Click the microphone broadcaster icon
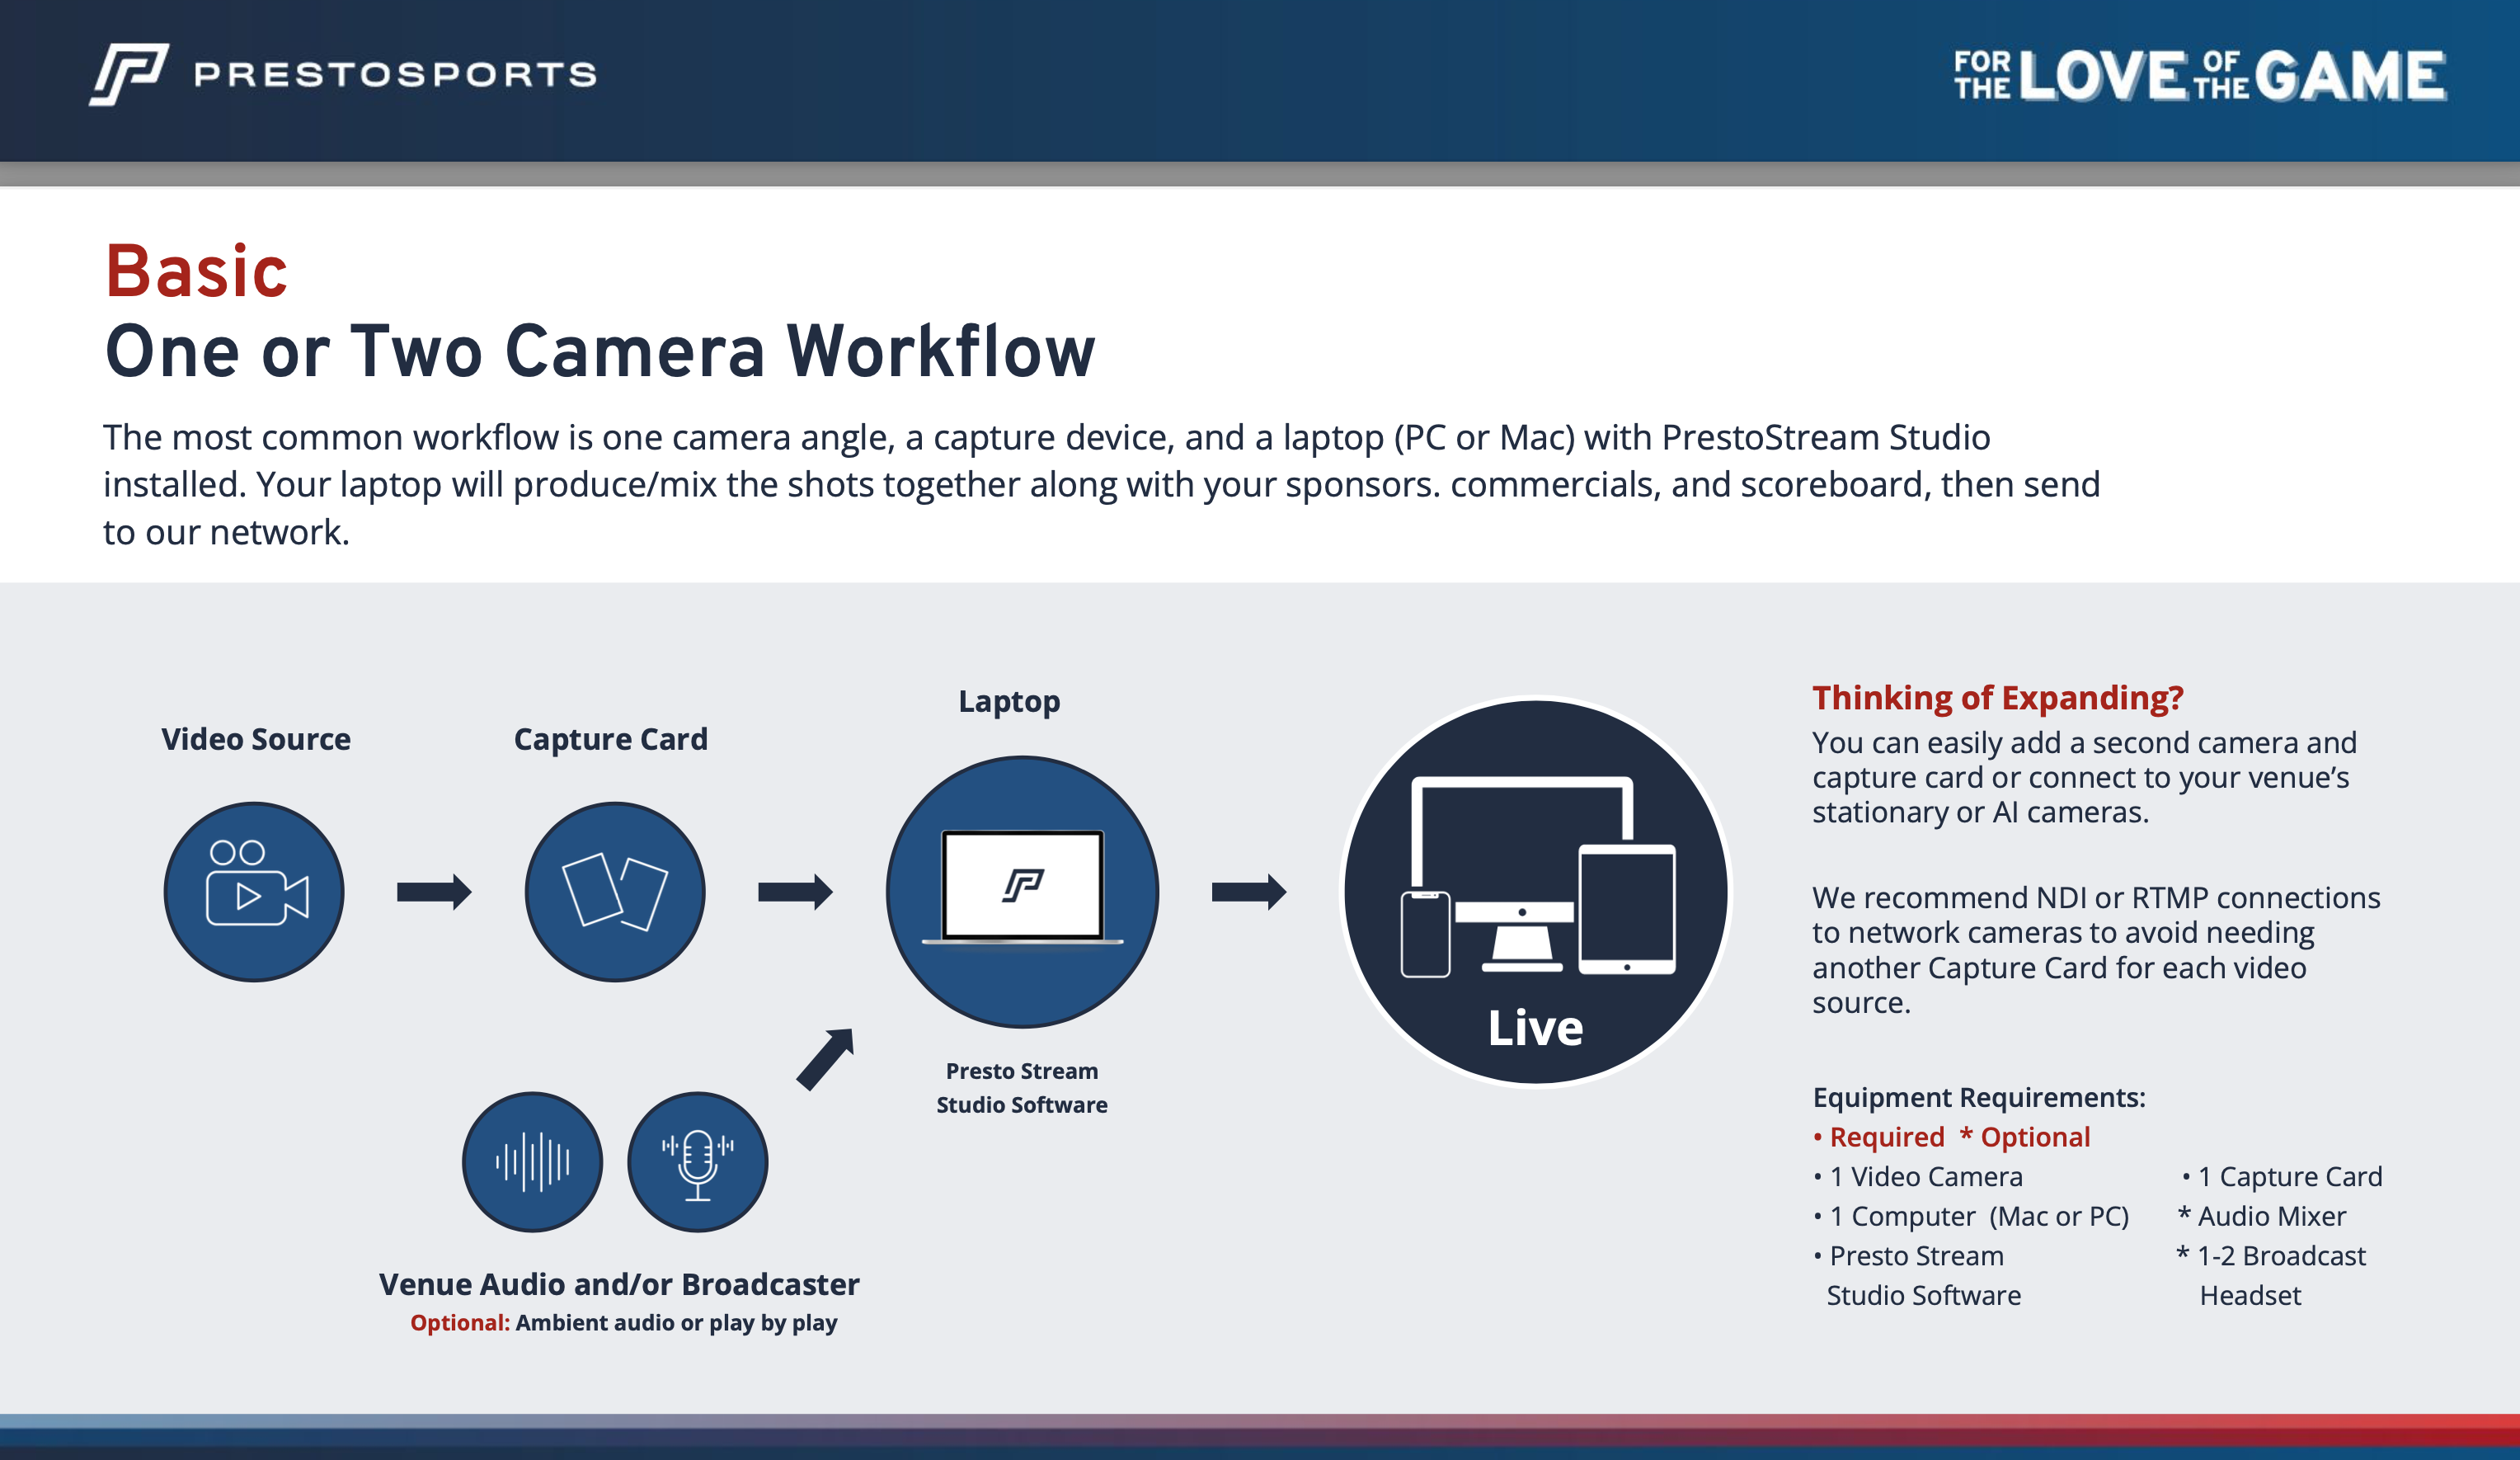Image resolution: width=2520 pixels, height=1460 pixels. tap(697, 1161)
